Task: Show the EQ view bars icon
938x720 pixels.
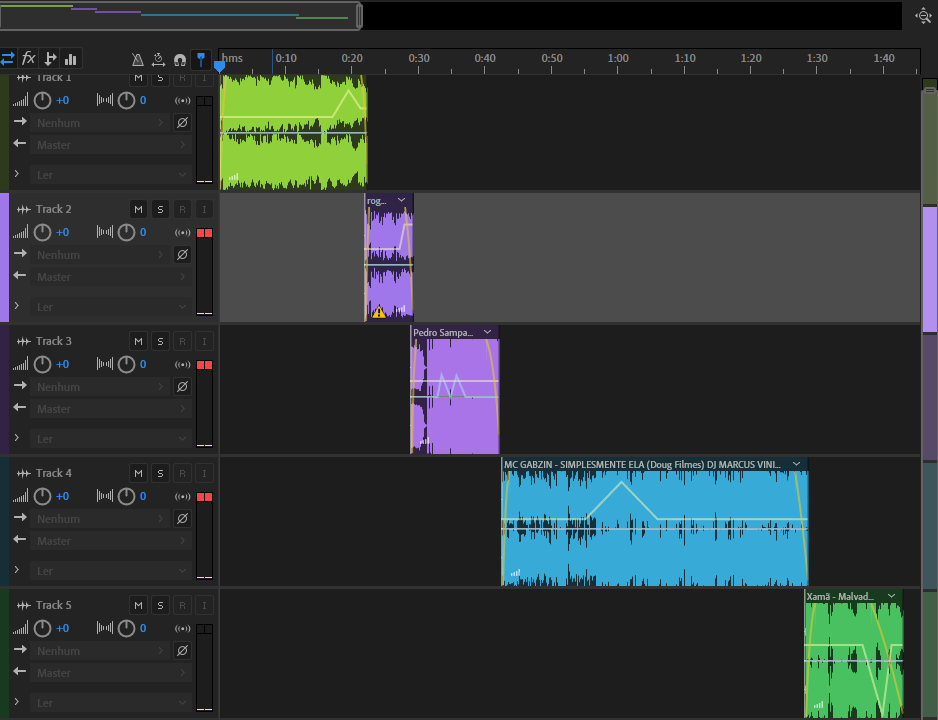Action: (x=71, y=58)
